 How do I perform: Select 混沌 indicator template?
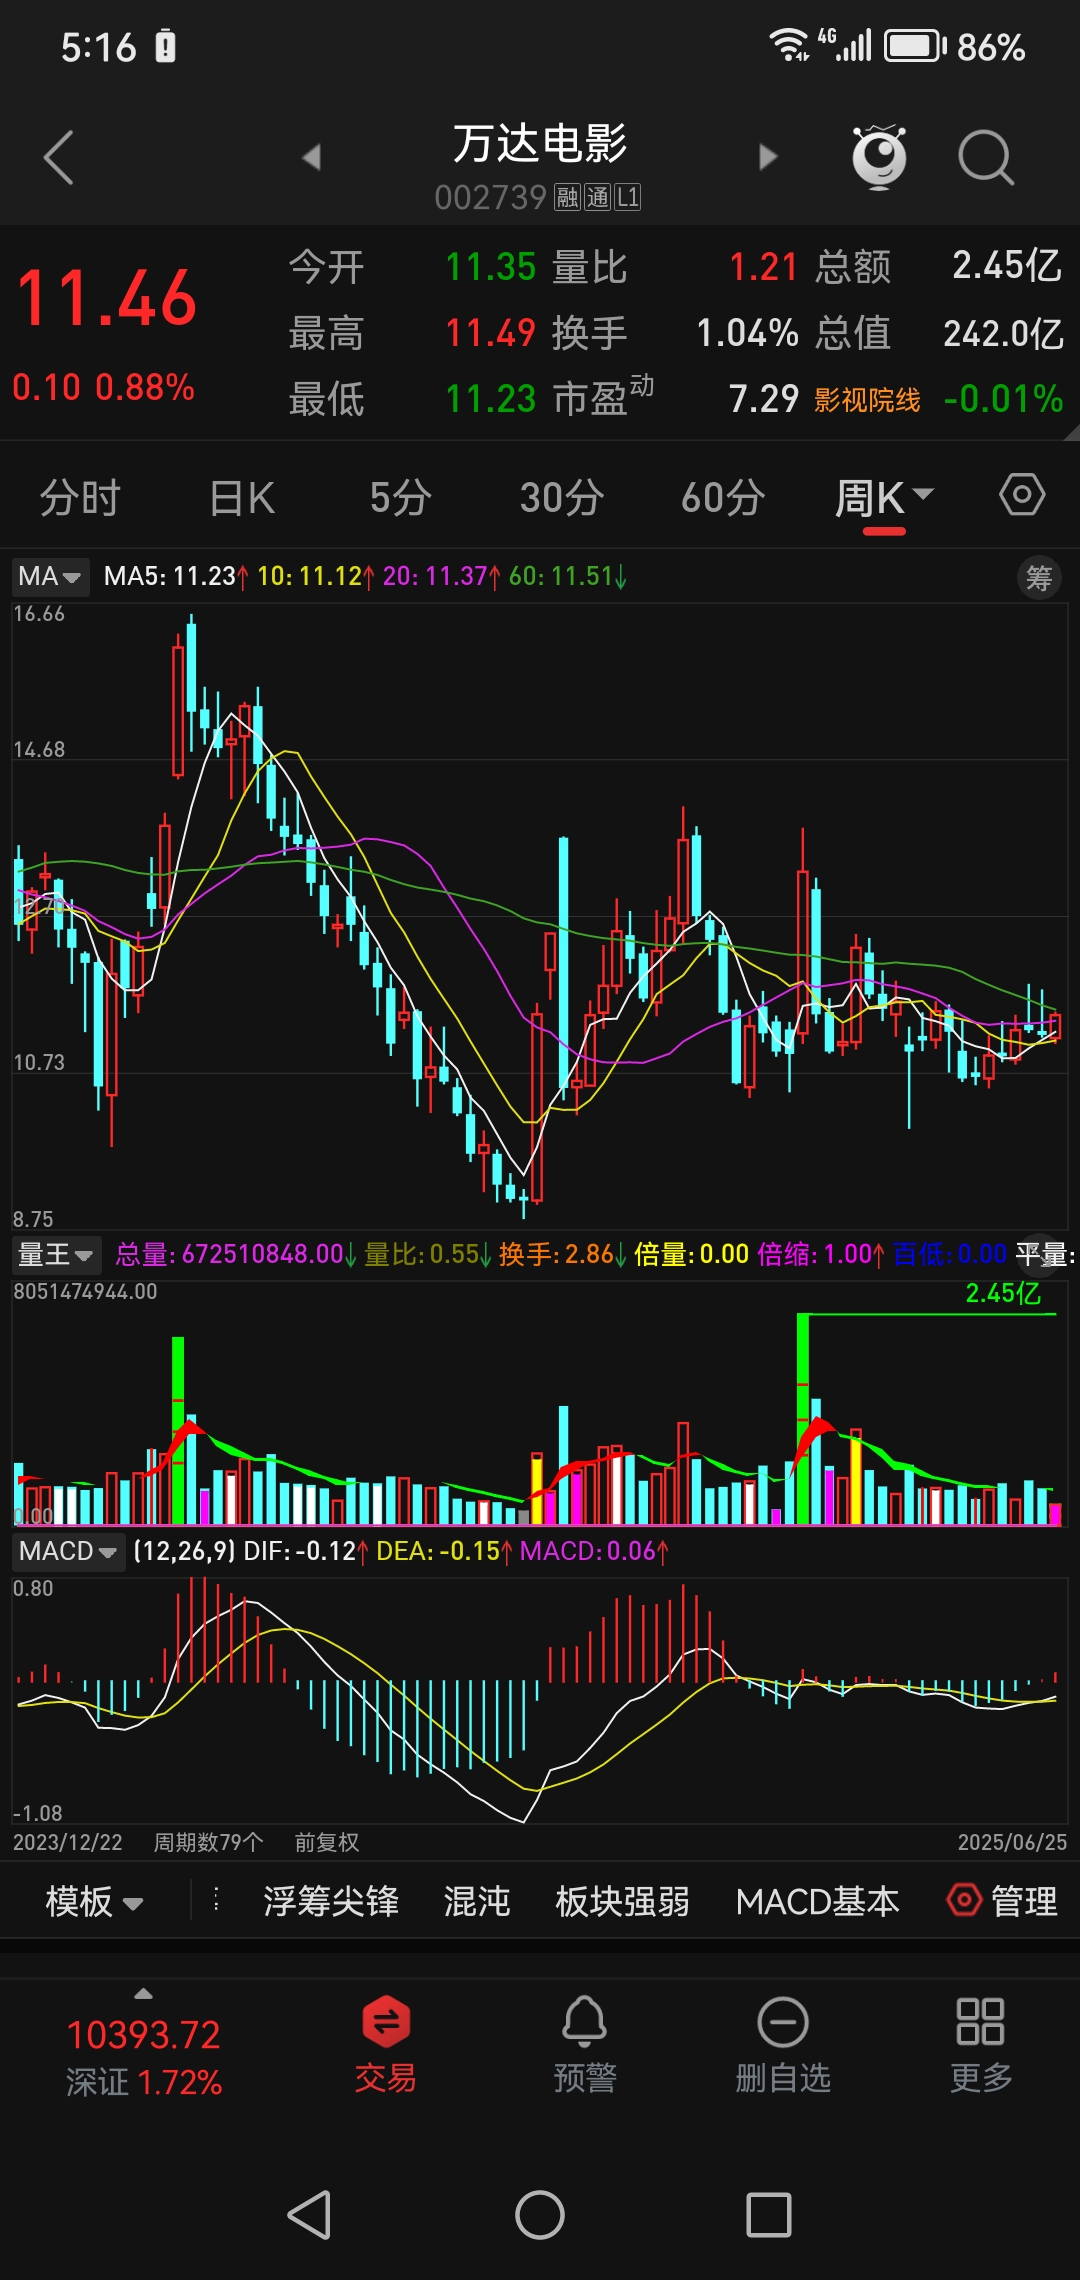click(477, 1901)
